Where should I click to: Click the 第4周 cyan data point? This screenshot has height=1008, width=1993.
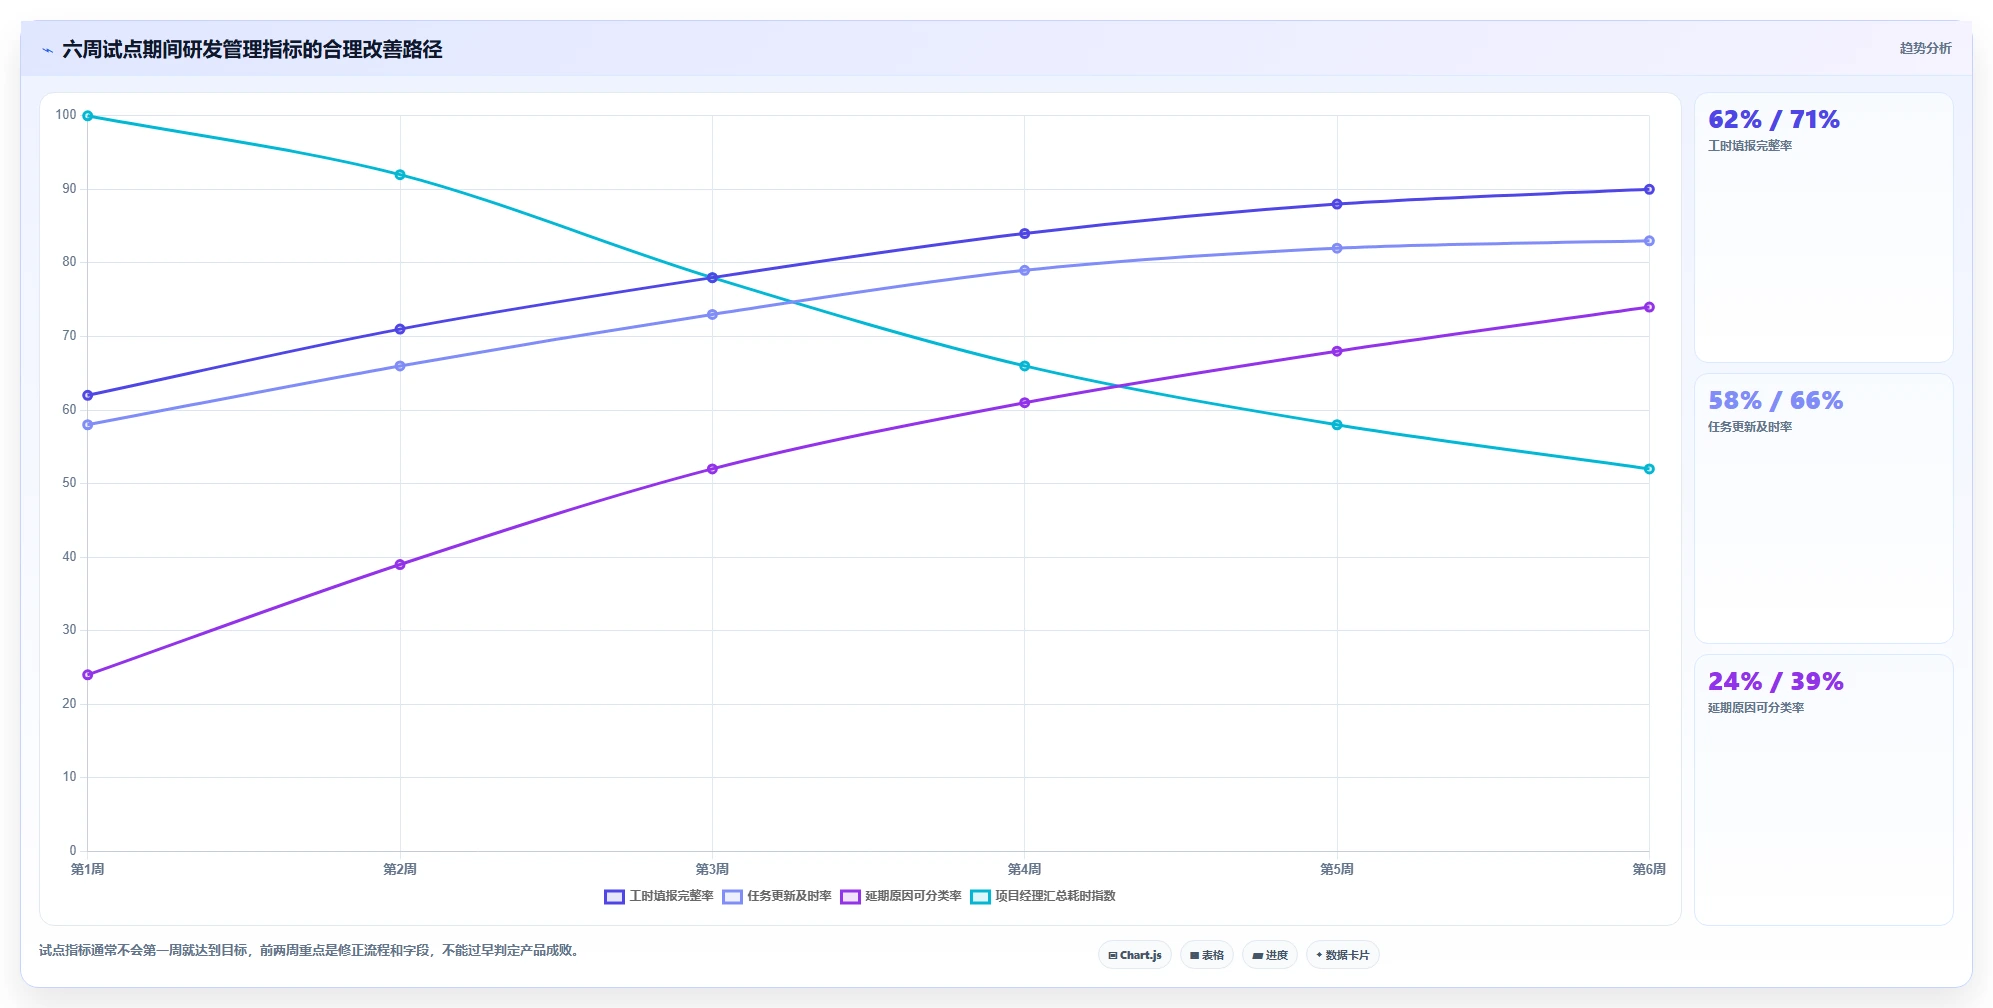pos(1024,366)
